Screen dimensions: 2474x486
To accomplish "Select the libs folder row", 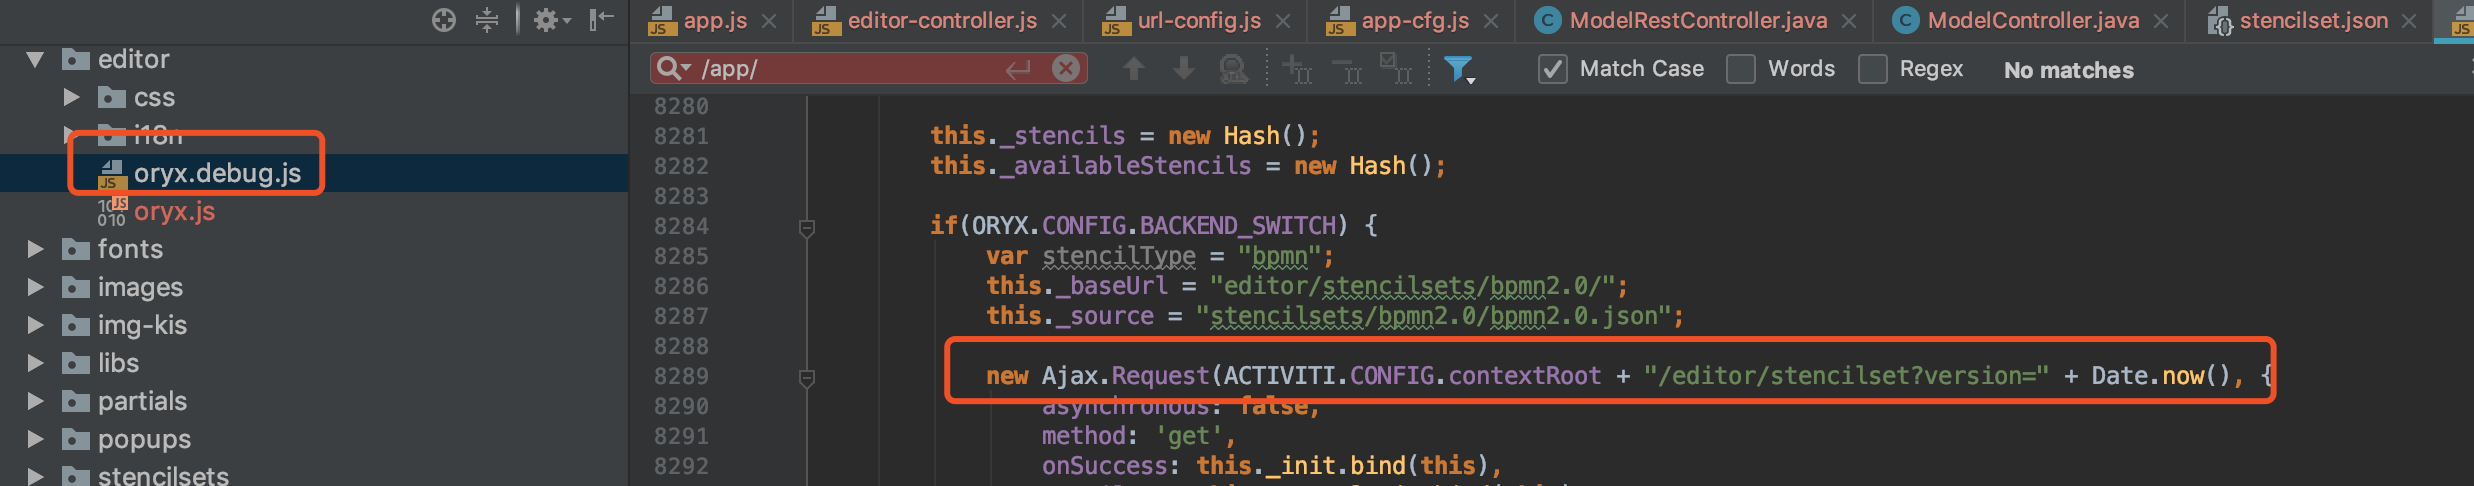I will coord(314,363).
